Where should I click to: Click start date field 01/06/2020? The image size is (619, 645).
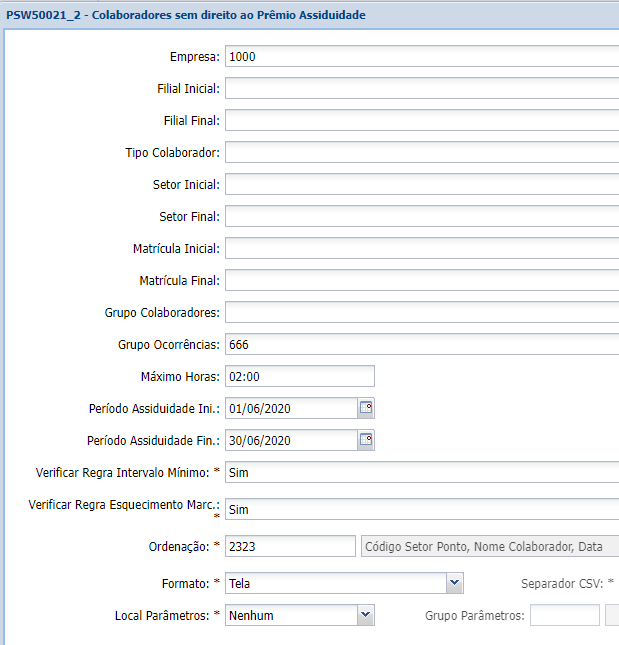(291, 408)
